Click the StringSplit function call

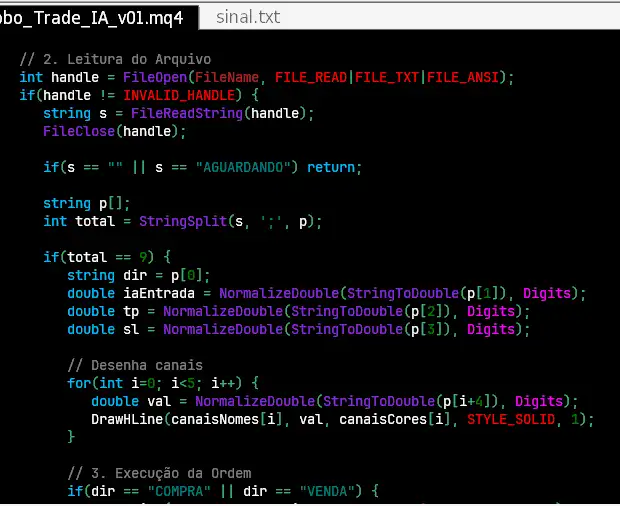pos(183,221)
